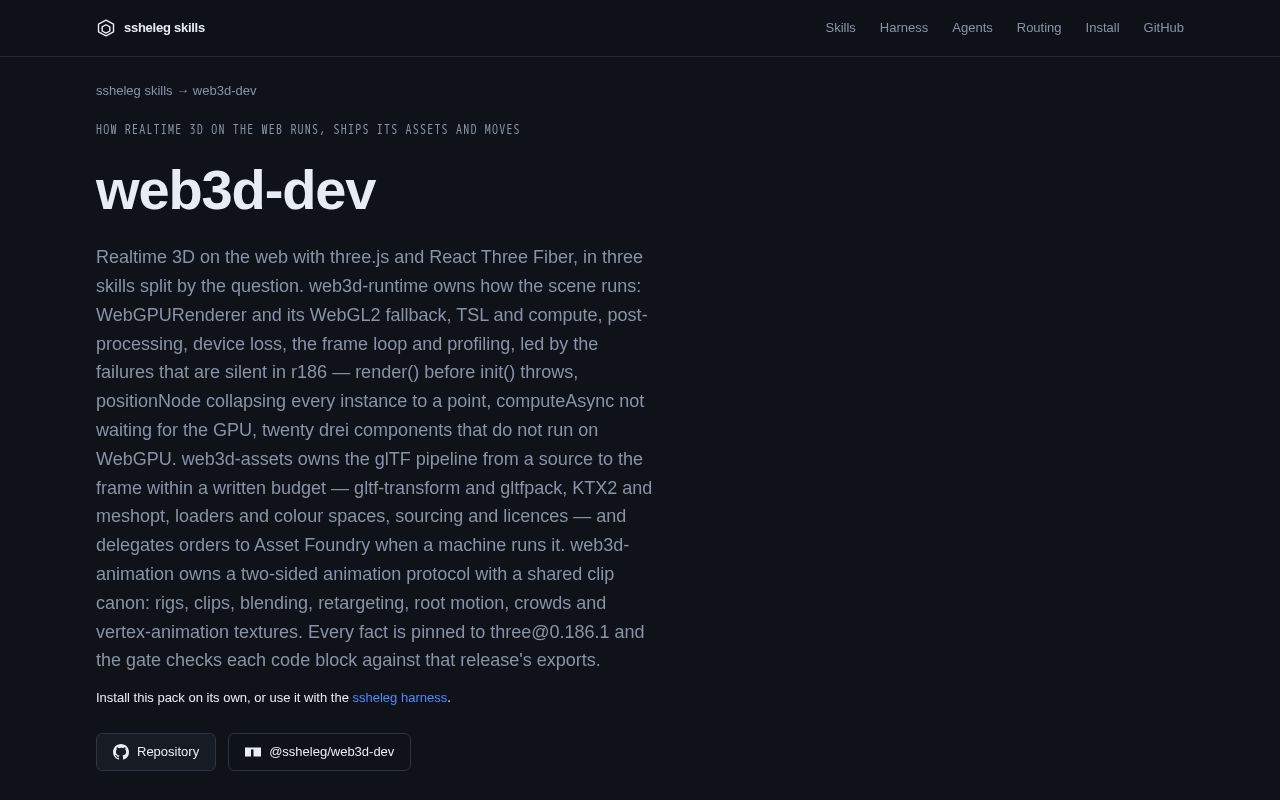The height and width of the screenshot is (800, 1280).
Task: Follow the ssheleg harness hyperlink
Action: 400,698
